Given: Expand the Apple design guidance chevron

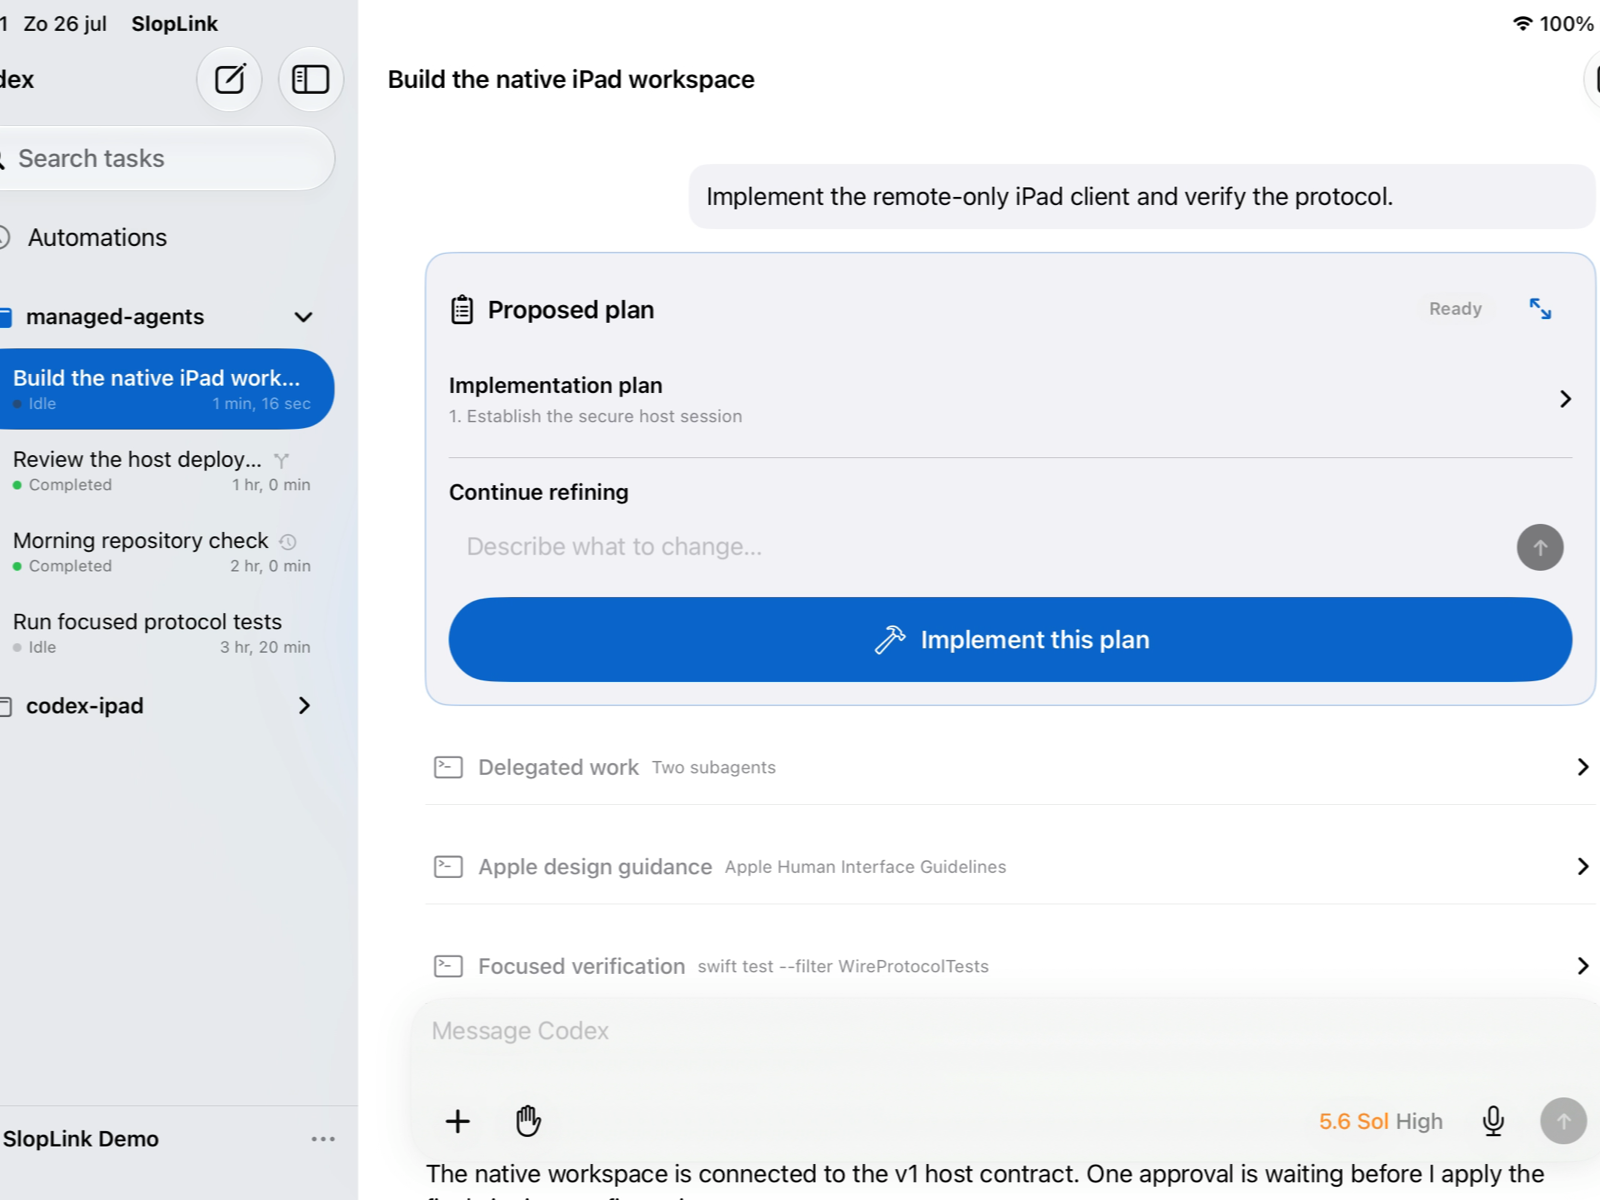Looking at the screenshot, I should tap(1582, 866).
